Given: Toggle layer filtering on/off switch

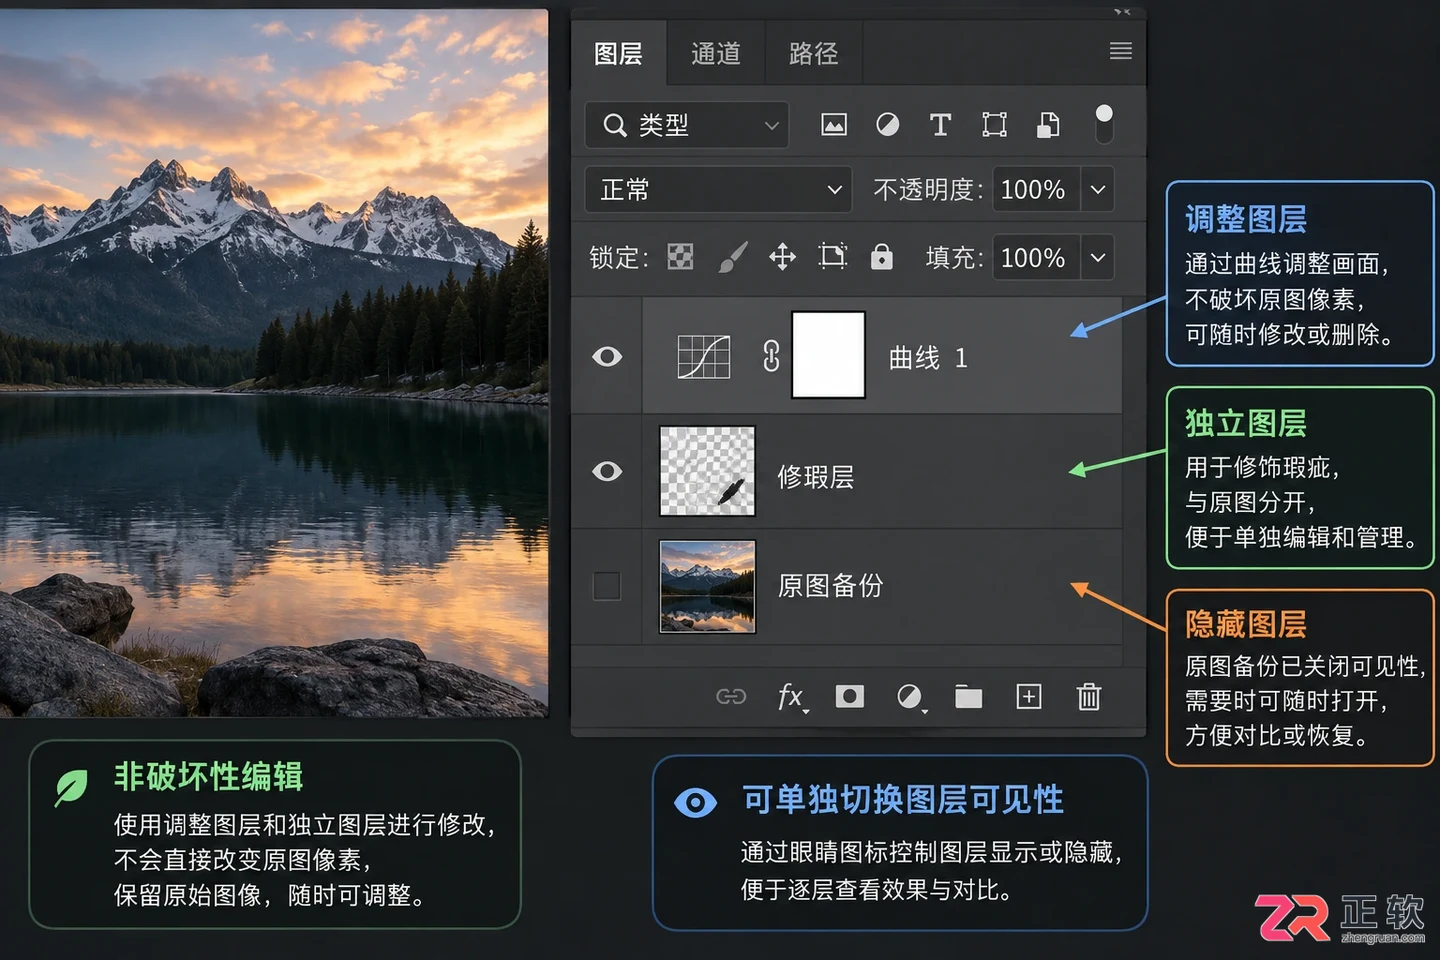Looking at the screenshot, I should point(1104,123).
